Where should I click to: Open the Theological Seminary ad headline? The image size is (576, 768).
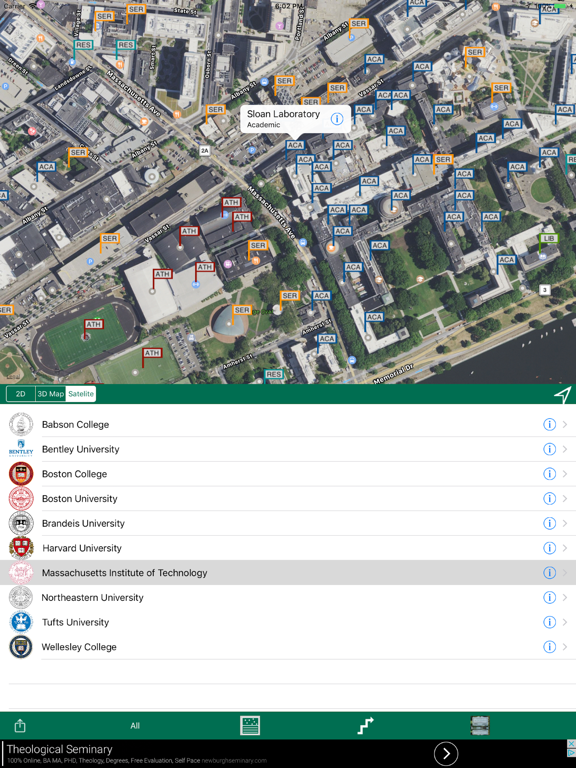tap(60, 749)
